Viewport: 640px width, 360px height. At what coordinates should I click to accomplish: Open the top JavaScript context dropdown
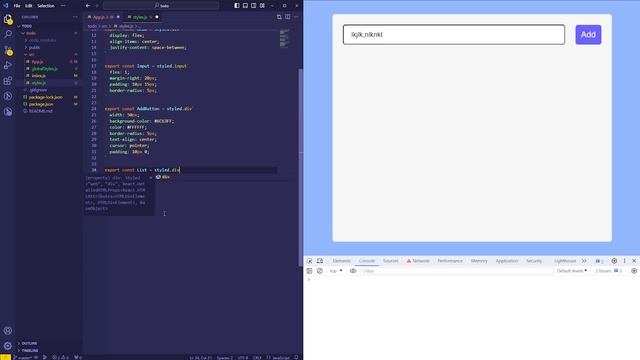(336, 271)
